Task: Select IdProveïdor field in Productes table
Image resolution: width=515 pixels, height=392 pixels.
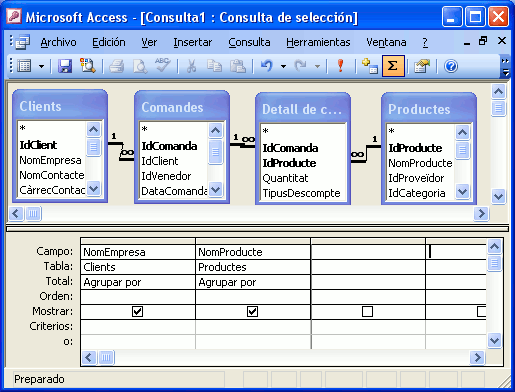Action: point(416,178)
